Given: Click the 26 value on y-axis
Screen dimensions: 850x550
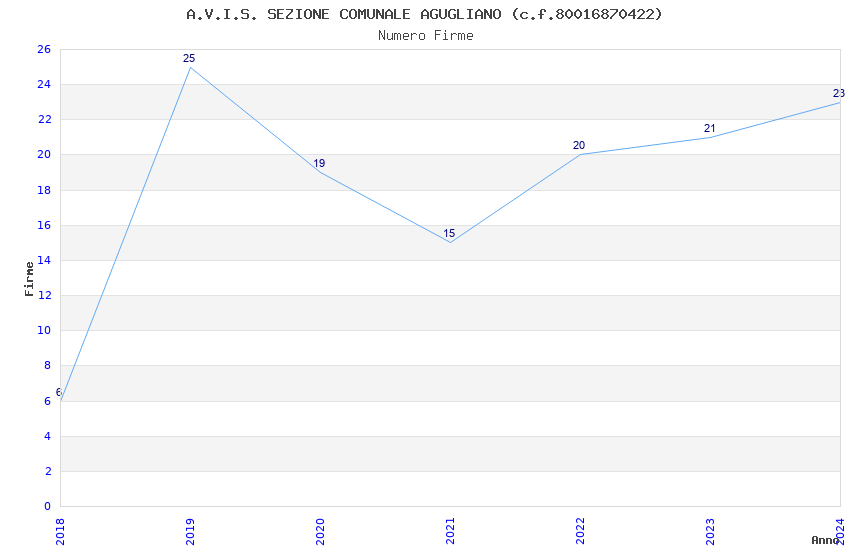Looking at the screenshot, I should point(44,49).
